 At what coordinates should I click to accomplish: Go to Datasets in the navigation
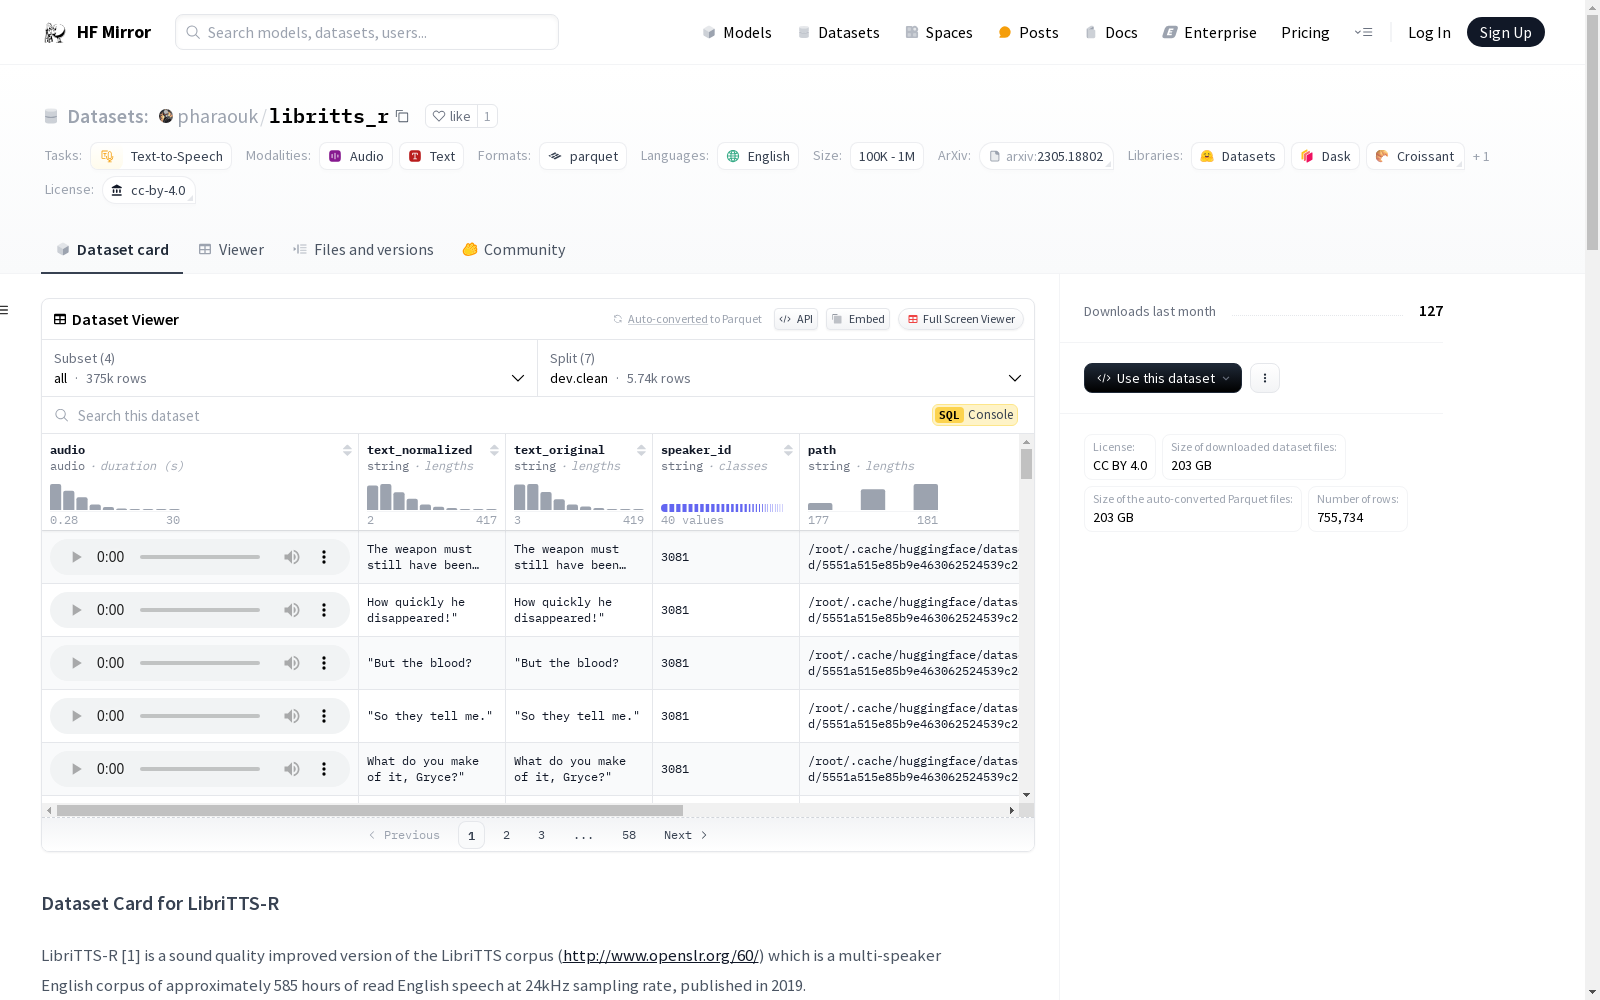pos(838,32)
